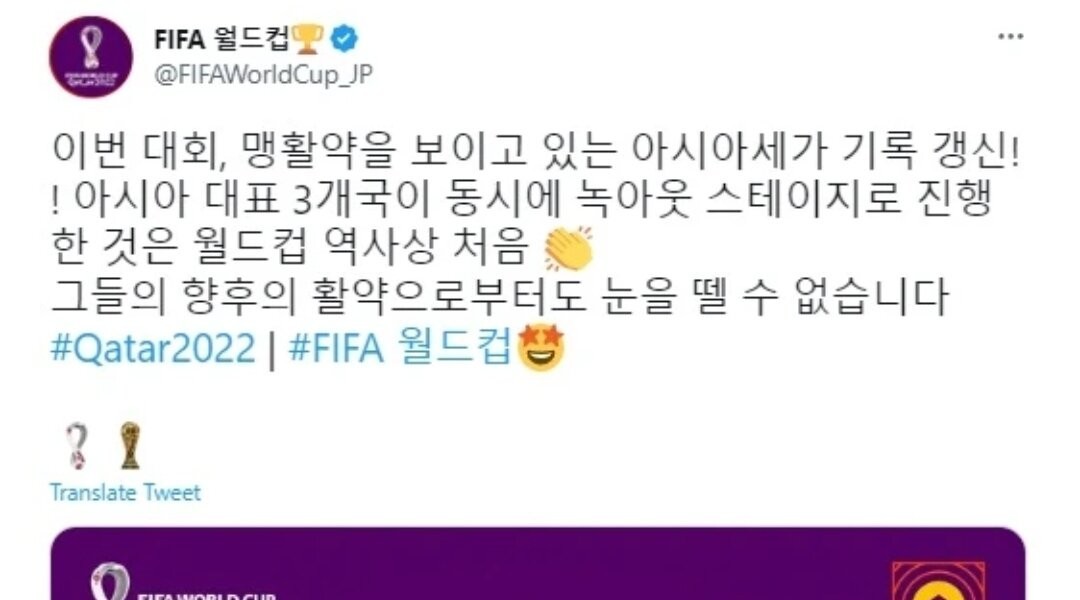Open the #FIFA 월드컵 hashtag

click(401, 346)
